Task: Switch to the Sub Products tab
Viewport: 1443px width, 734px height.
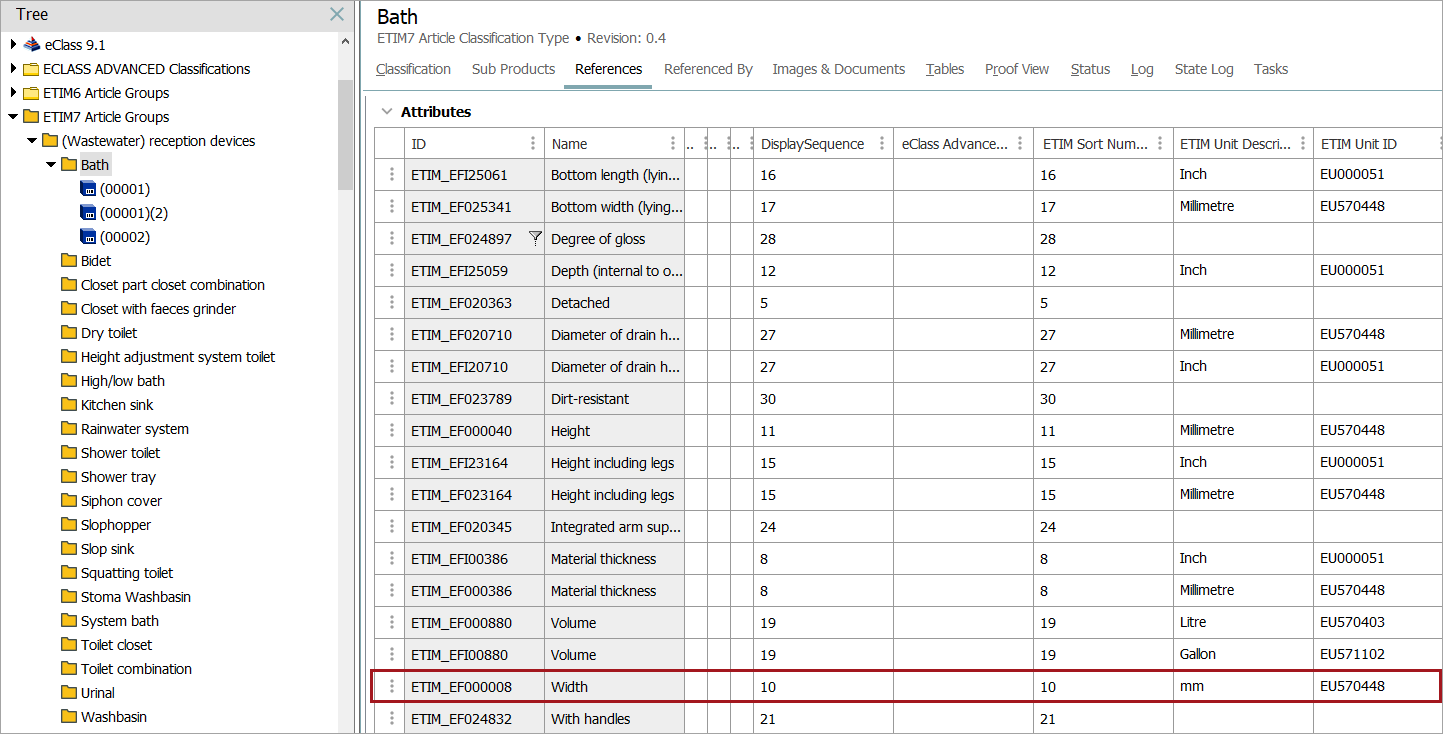Action: 513,69
